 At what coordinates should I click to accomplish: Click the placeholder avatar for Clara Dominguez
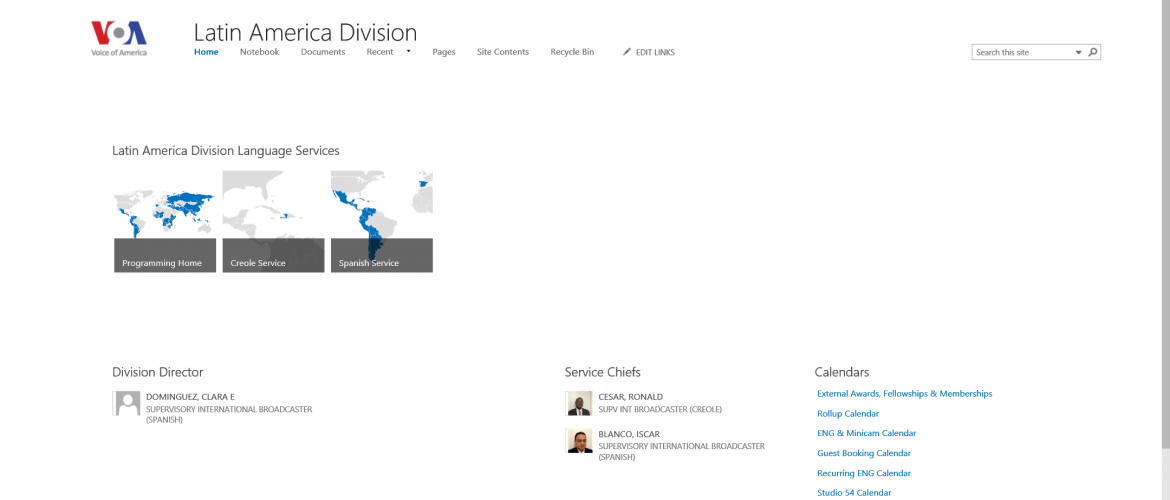tap(127, 404)
